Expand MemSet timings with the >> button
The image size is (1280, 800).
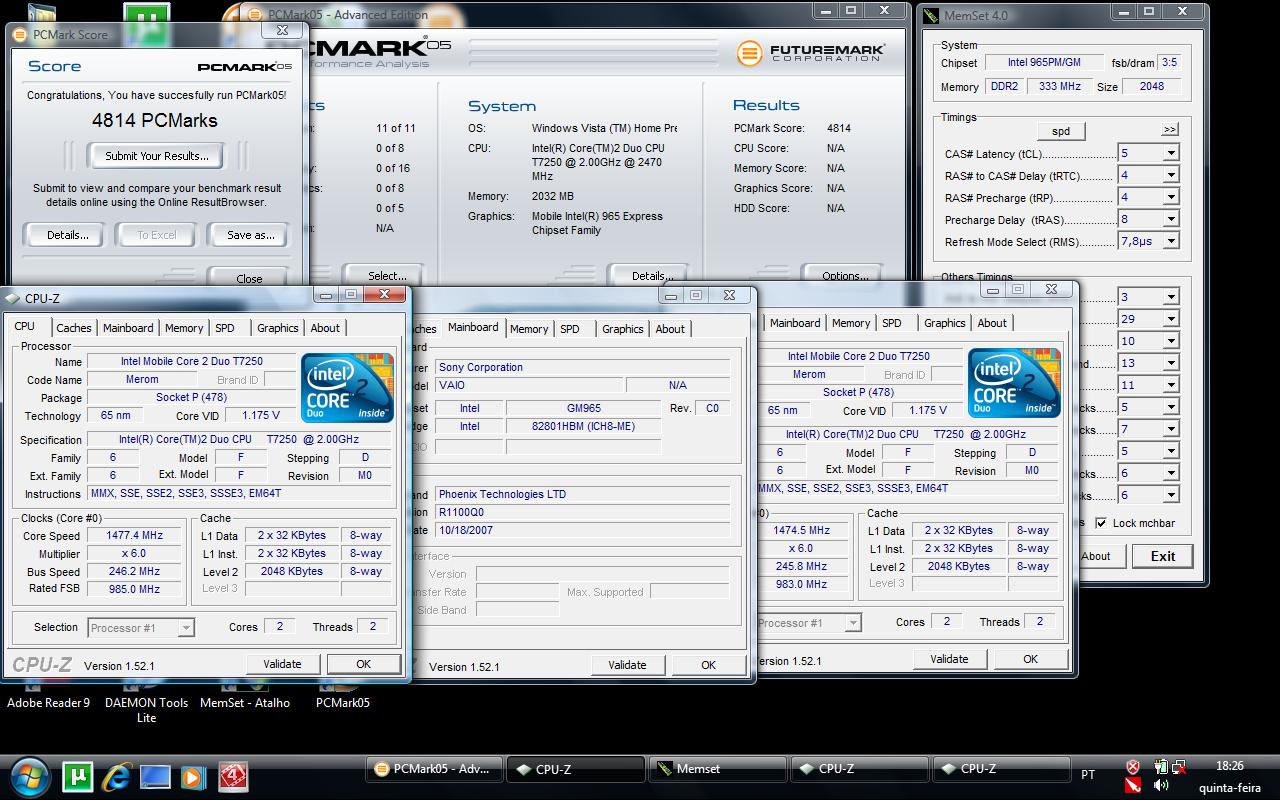click(x=1170, y=130)
